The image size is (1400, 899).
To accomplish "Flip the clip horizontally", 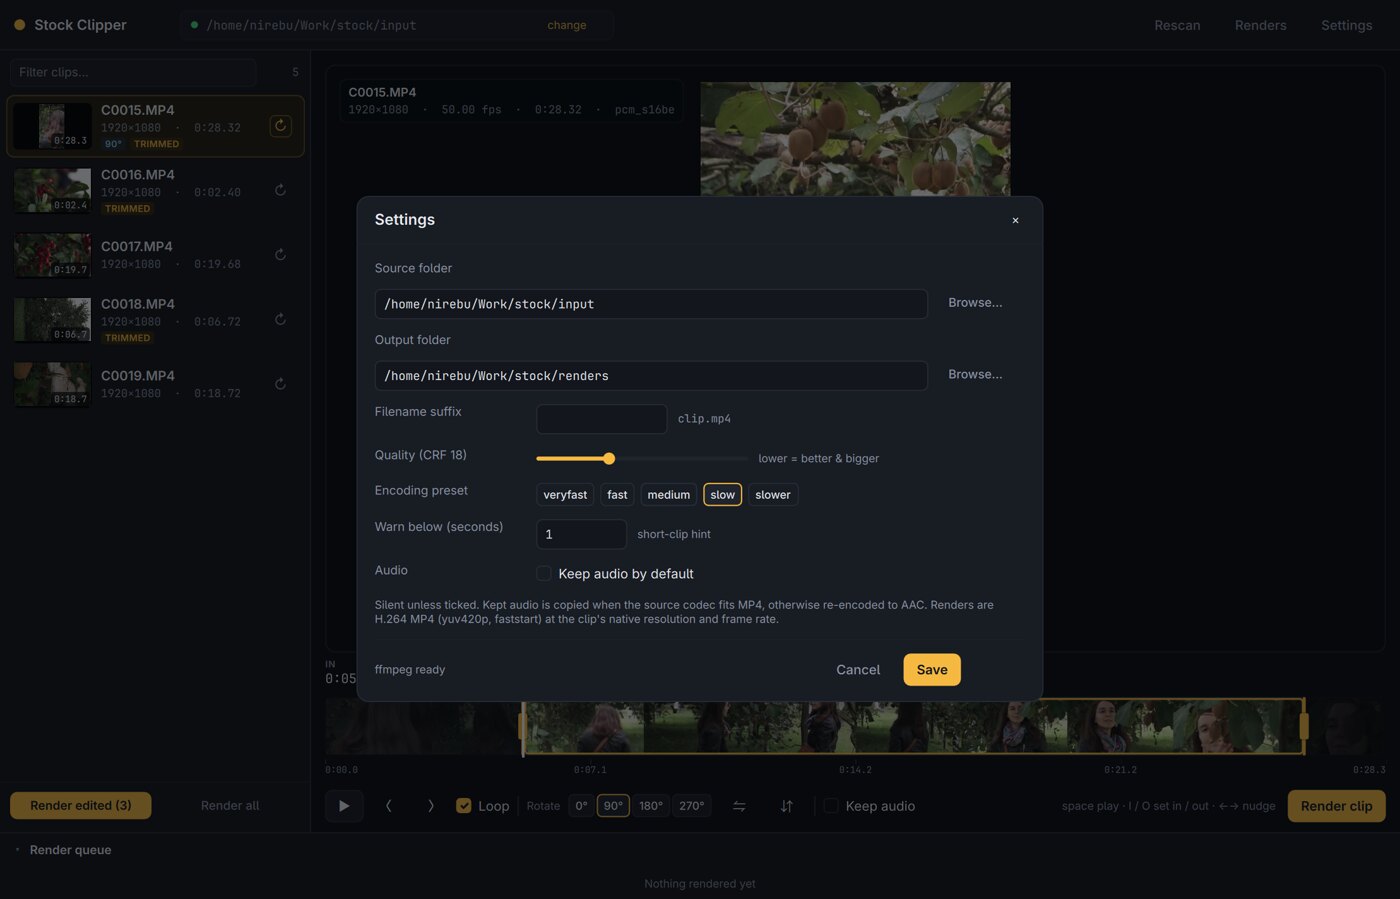I will tap(739, 806).
